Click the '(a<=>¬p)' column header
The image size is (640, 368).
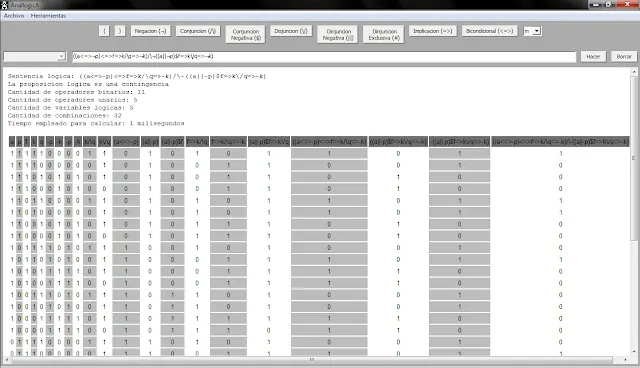tap(126, 142)
